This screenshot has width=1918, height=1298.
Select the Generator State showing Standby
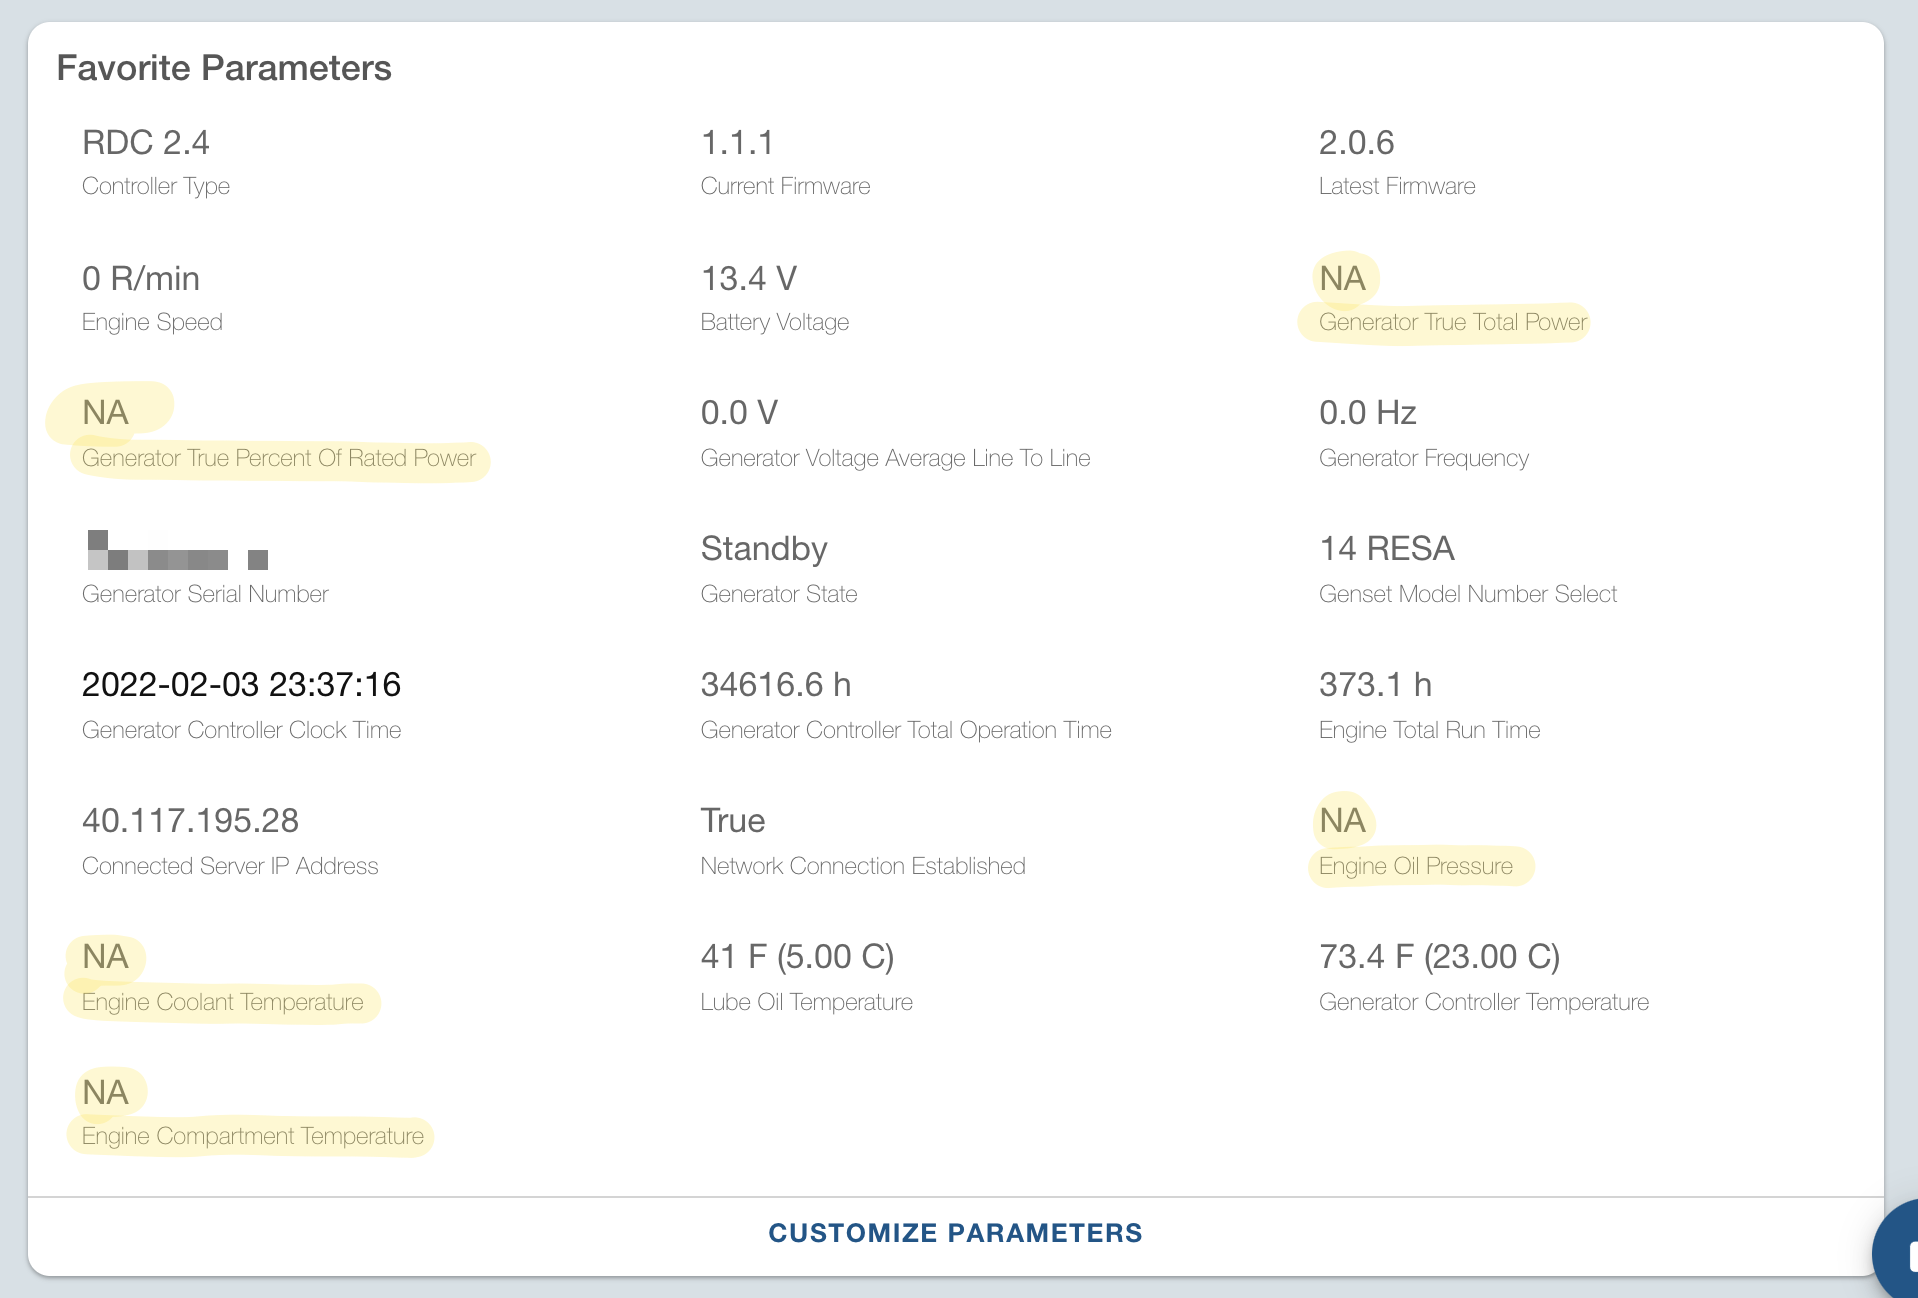point(763,548)
